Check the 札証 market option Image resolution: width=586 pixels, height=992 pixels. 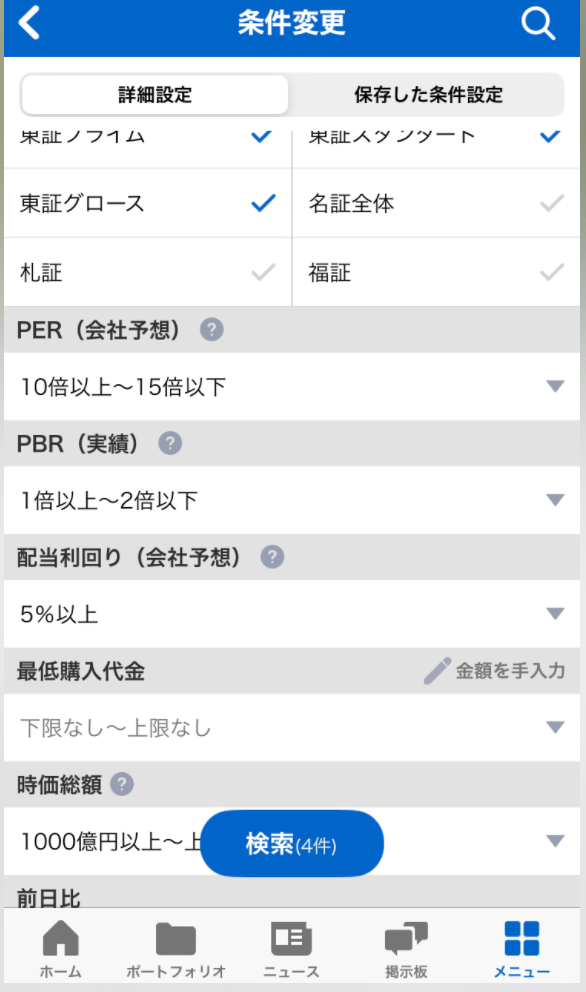[x=147, y=273]
